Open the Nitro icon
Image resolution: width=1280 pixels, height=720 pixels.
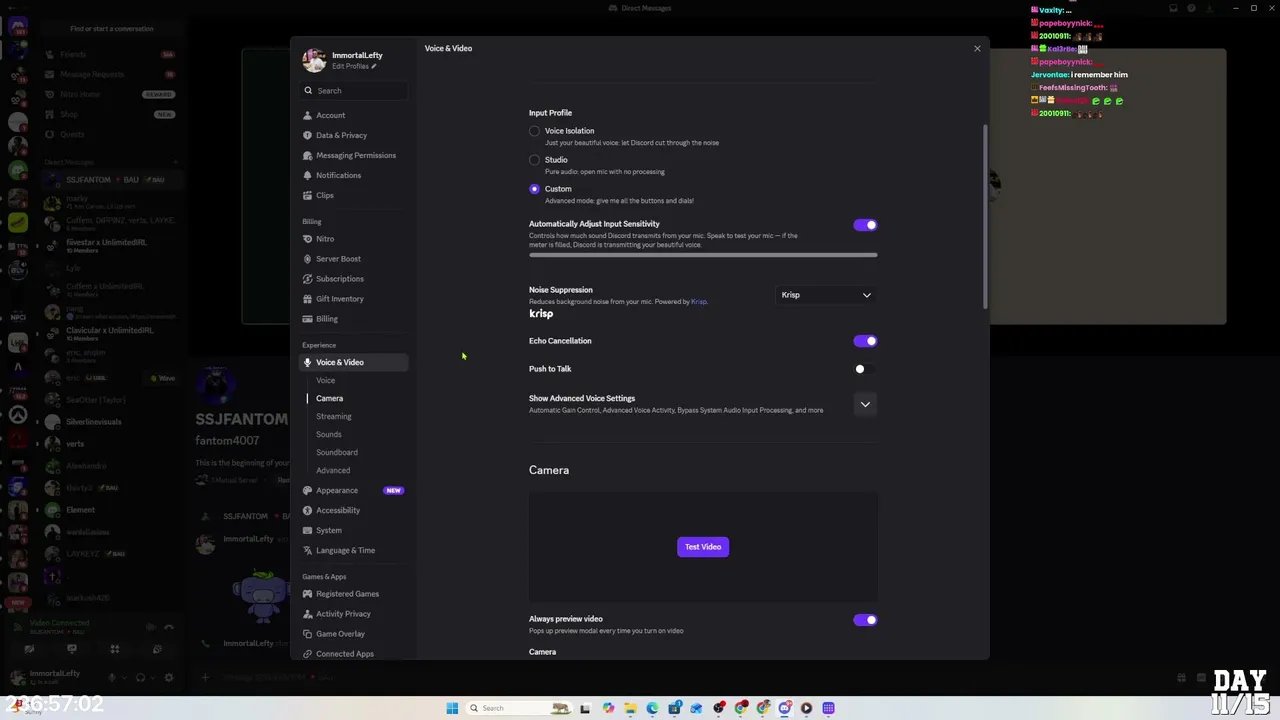point(308,239)
